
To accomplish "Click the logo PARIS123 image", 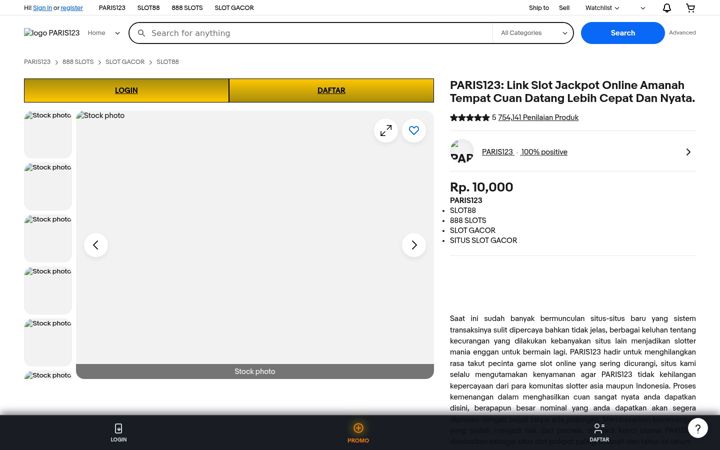I will click(51, 33).
